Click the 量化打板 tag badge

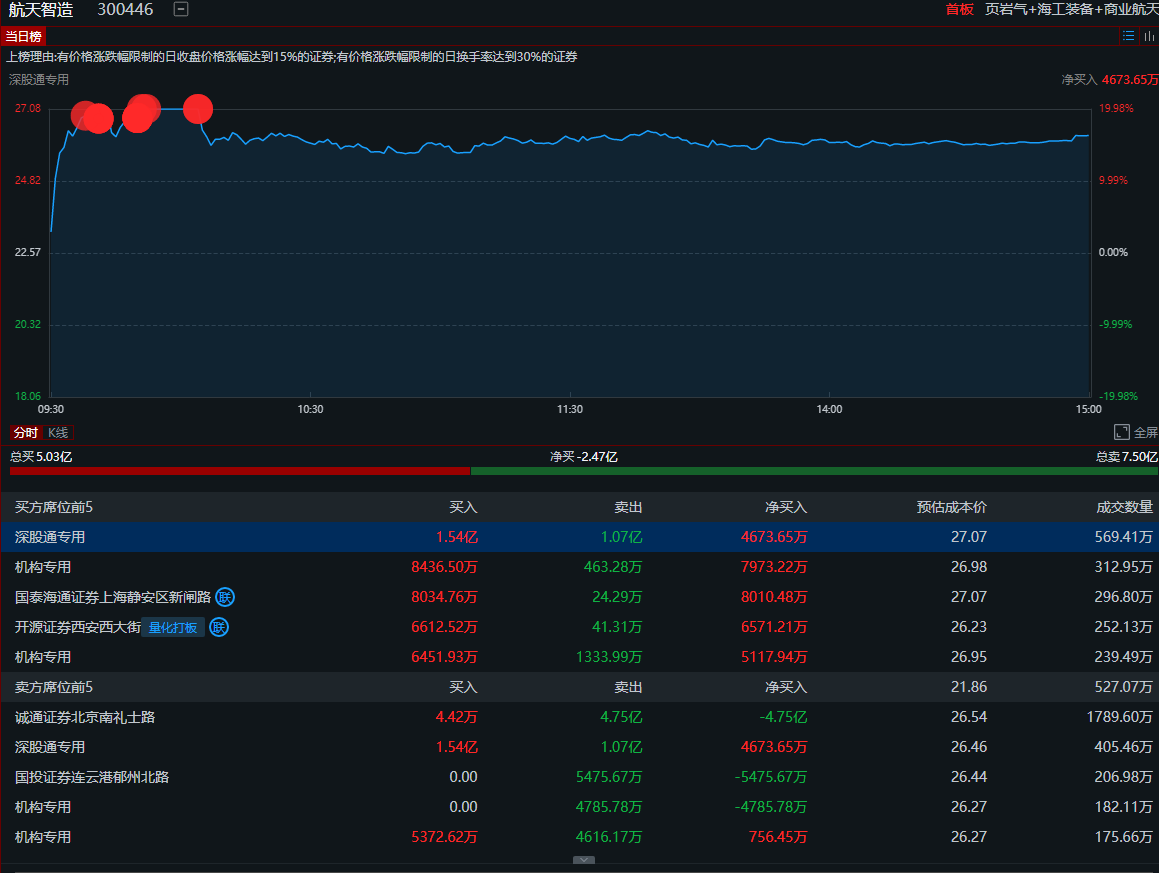pyautogui.click(x=173, y=627)
